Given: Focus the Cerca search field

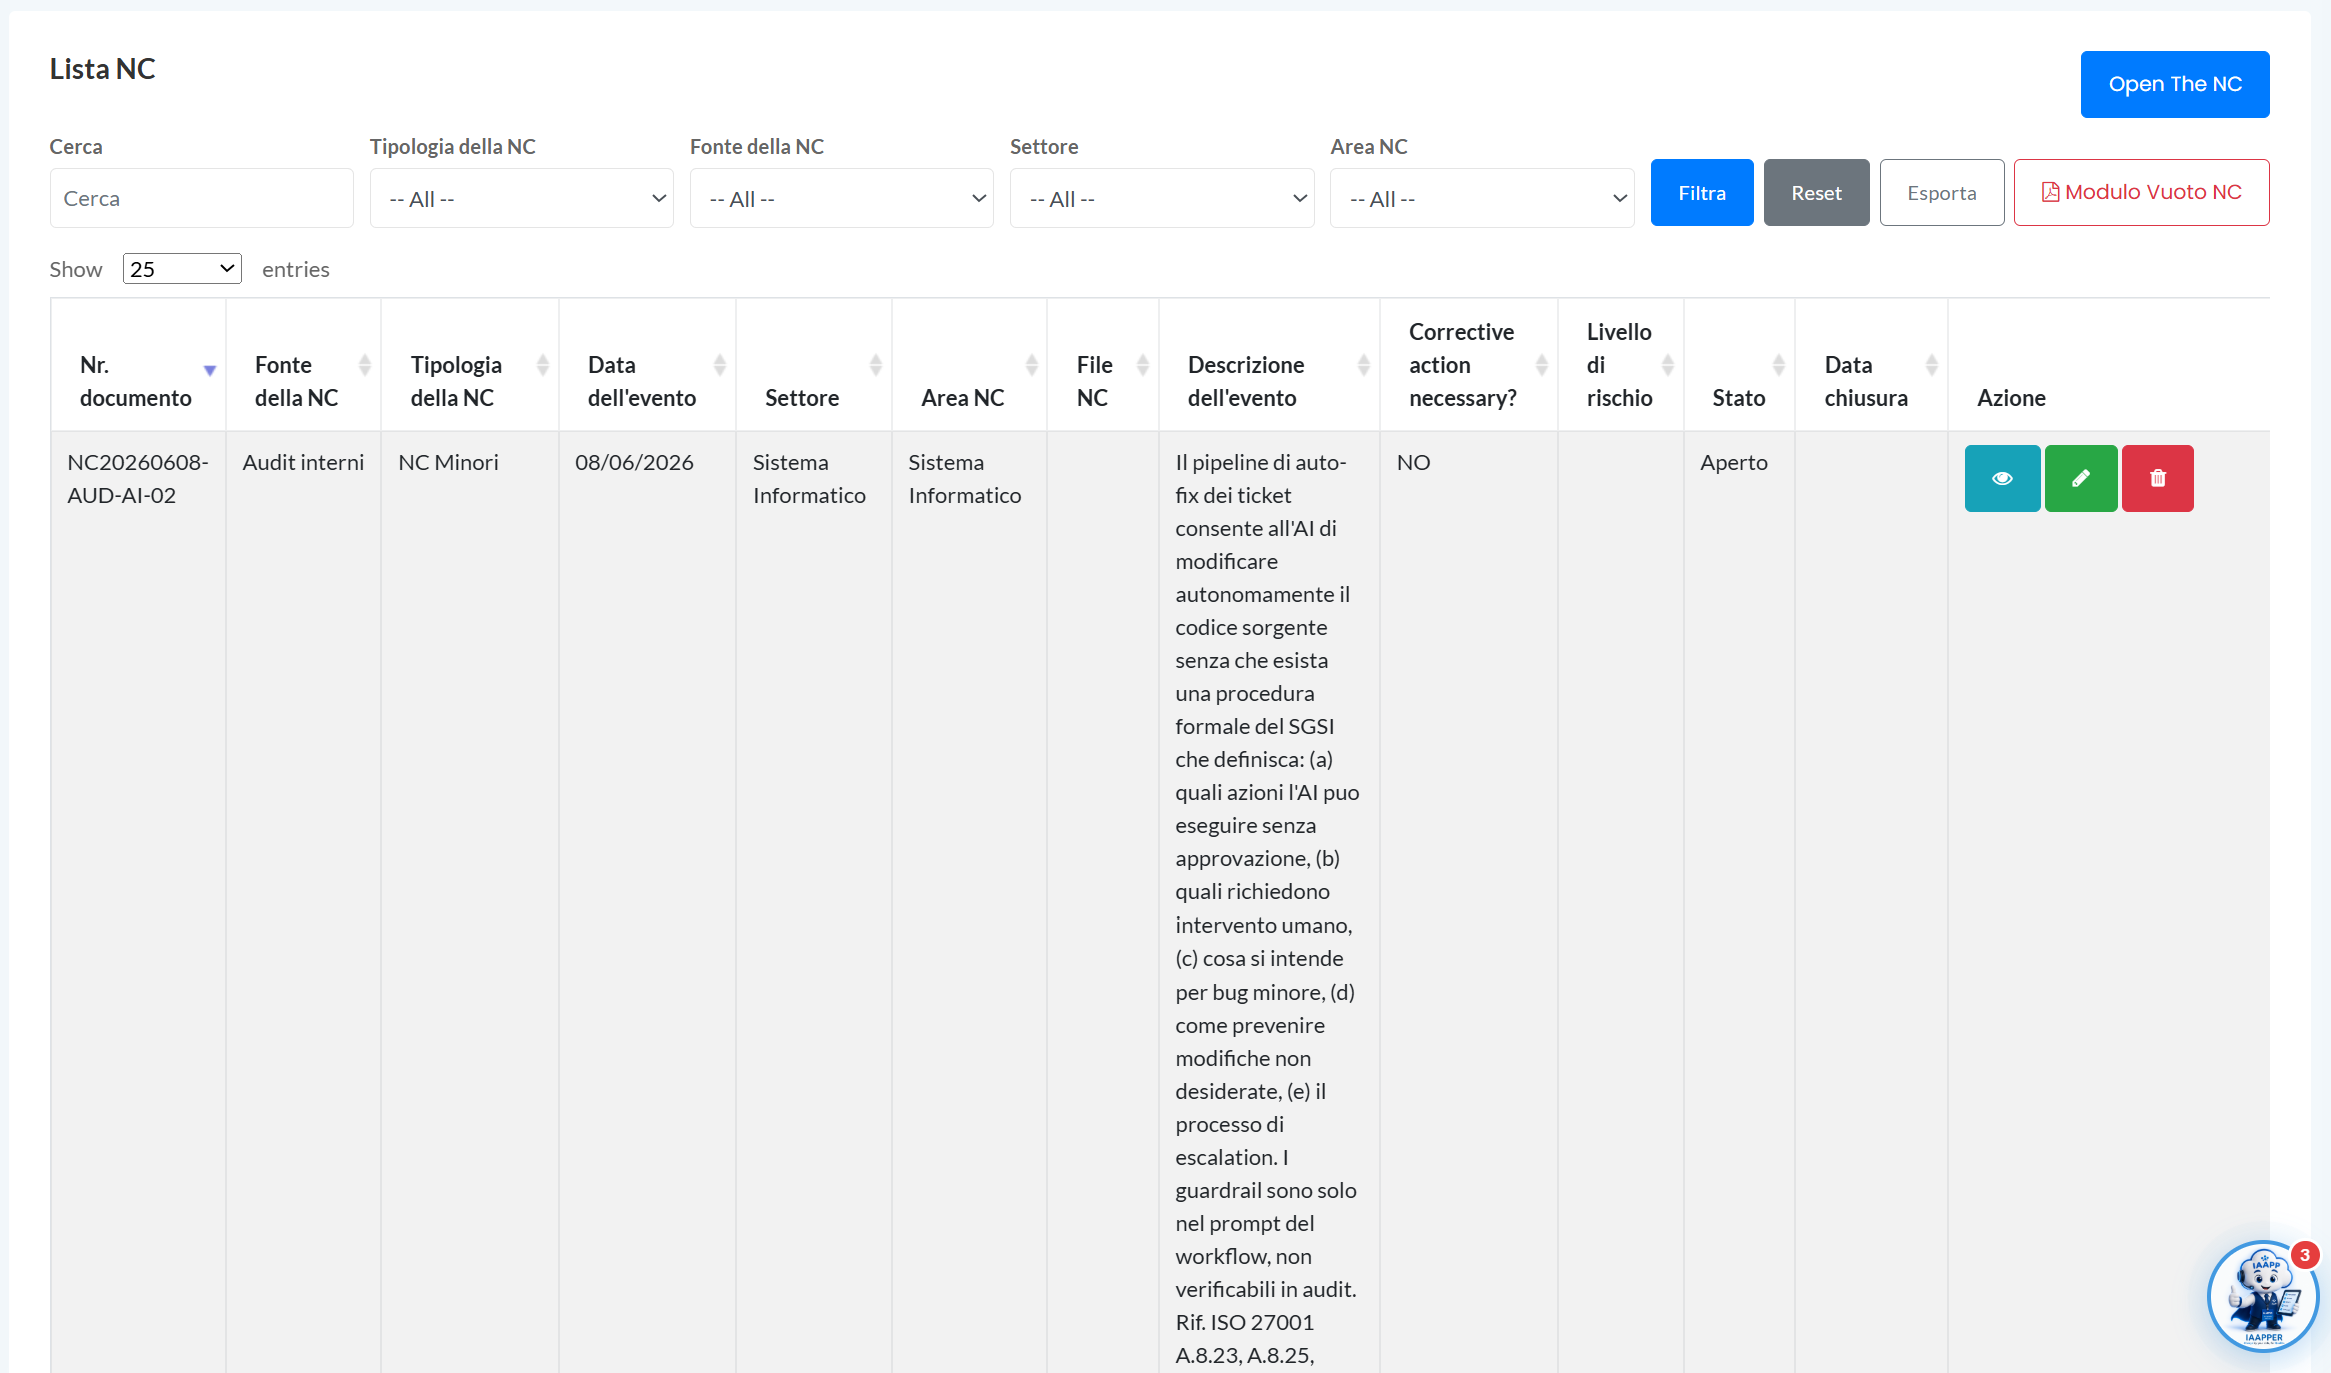Looking at the screenshot, I should tap(201, 198).
